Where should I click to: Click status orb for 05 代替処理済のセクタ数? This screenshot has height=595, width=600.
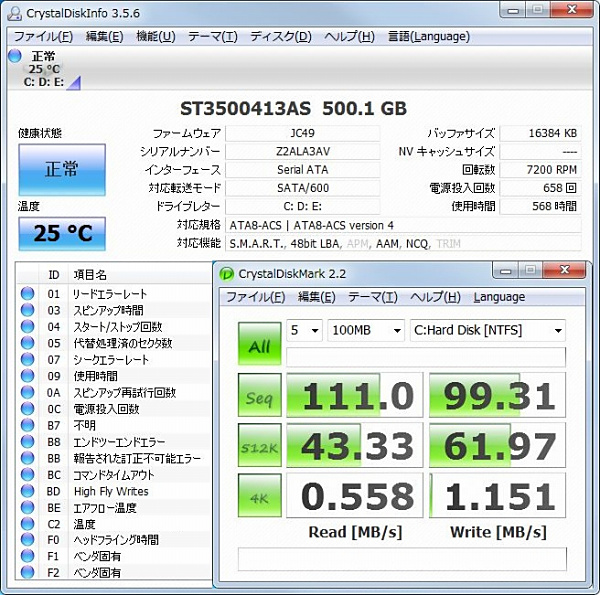point(27,343)
